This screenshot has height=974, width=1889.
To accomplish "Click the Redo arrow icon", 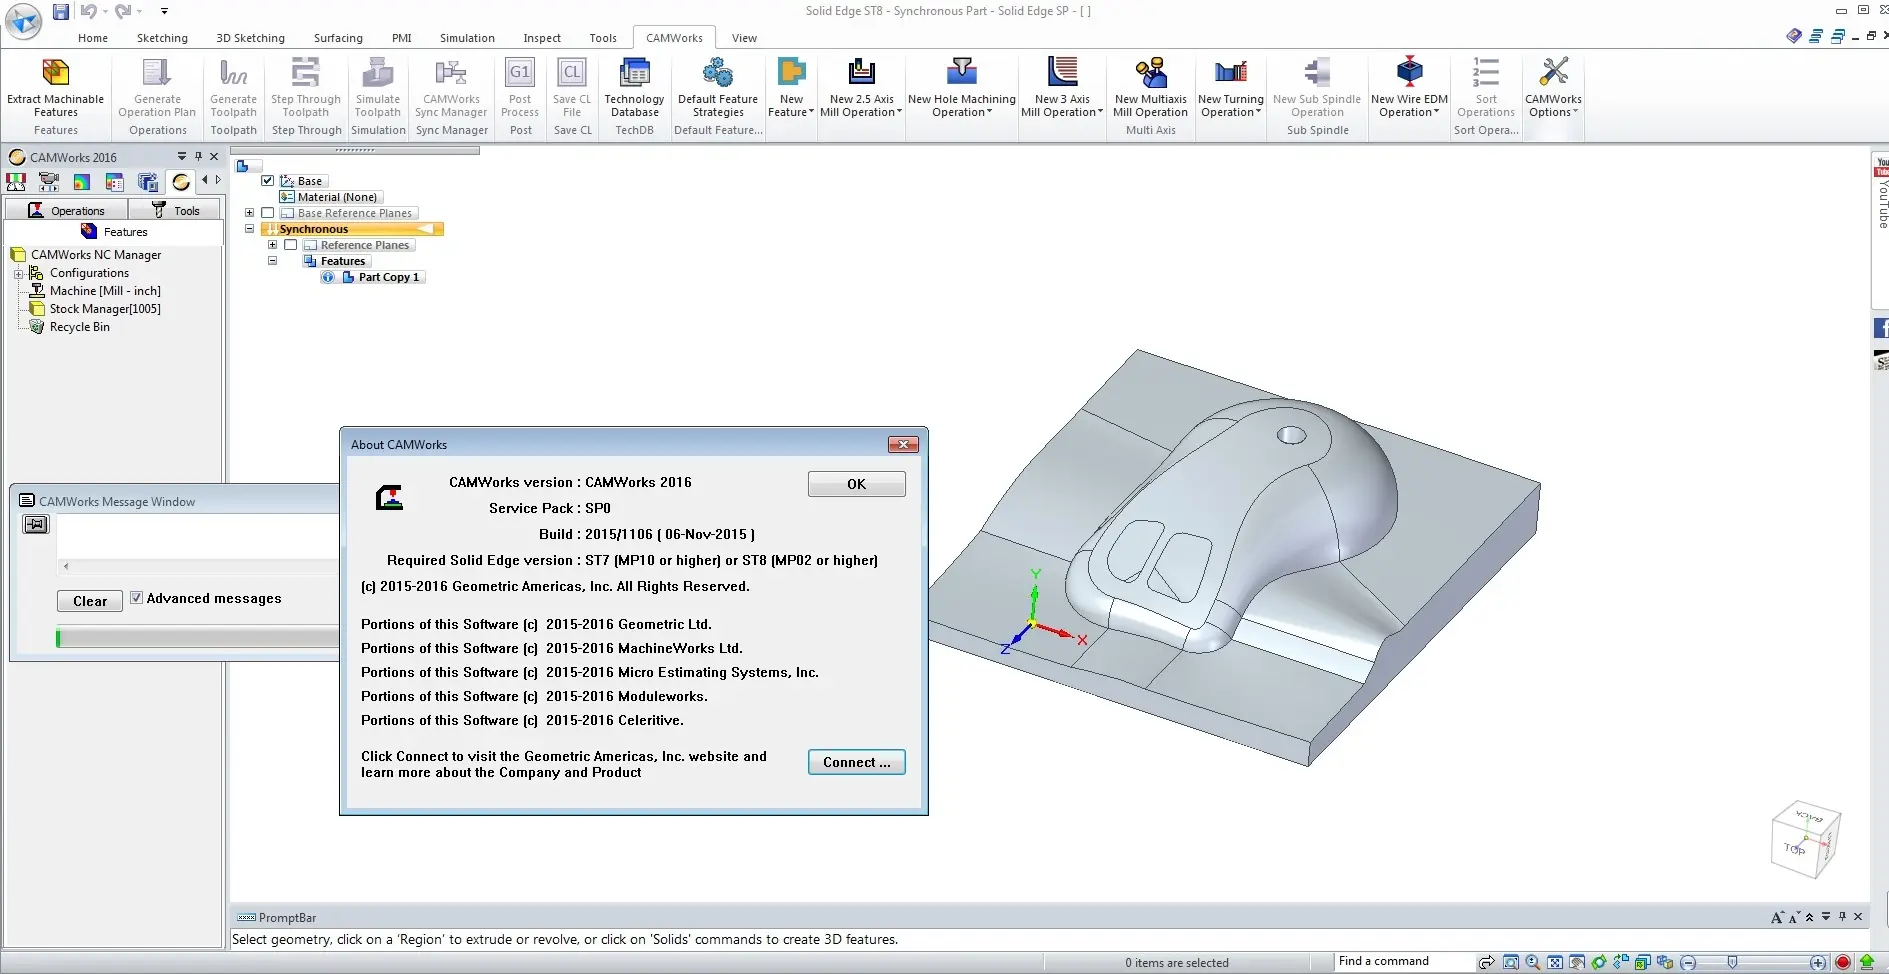I will (122, 12).
